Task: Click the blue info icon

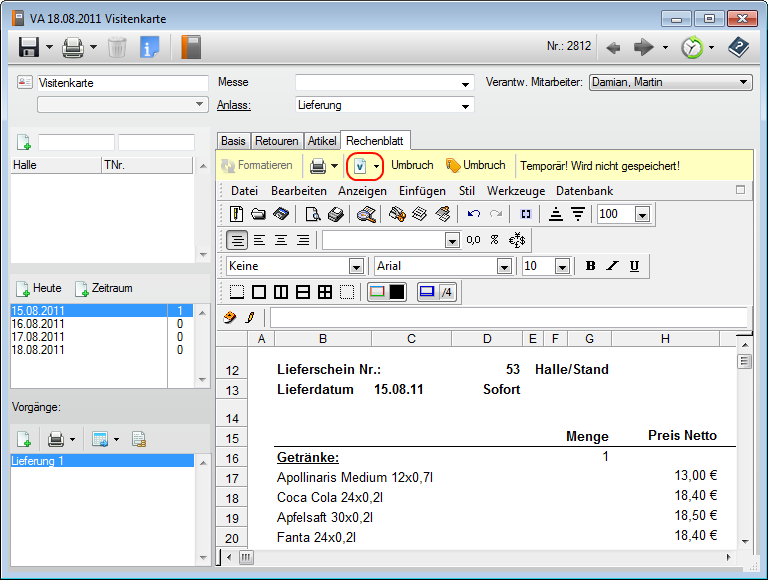Action: coord(150,47)
